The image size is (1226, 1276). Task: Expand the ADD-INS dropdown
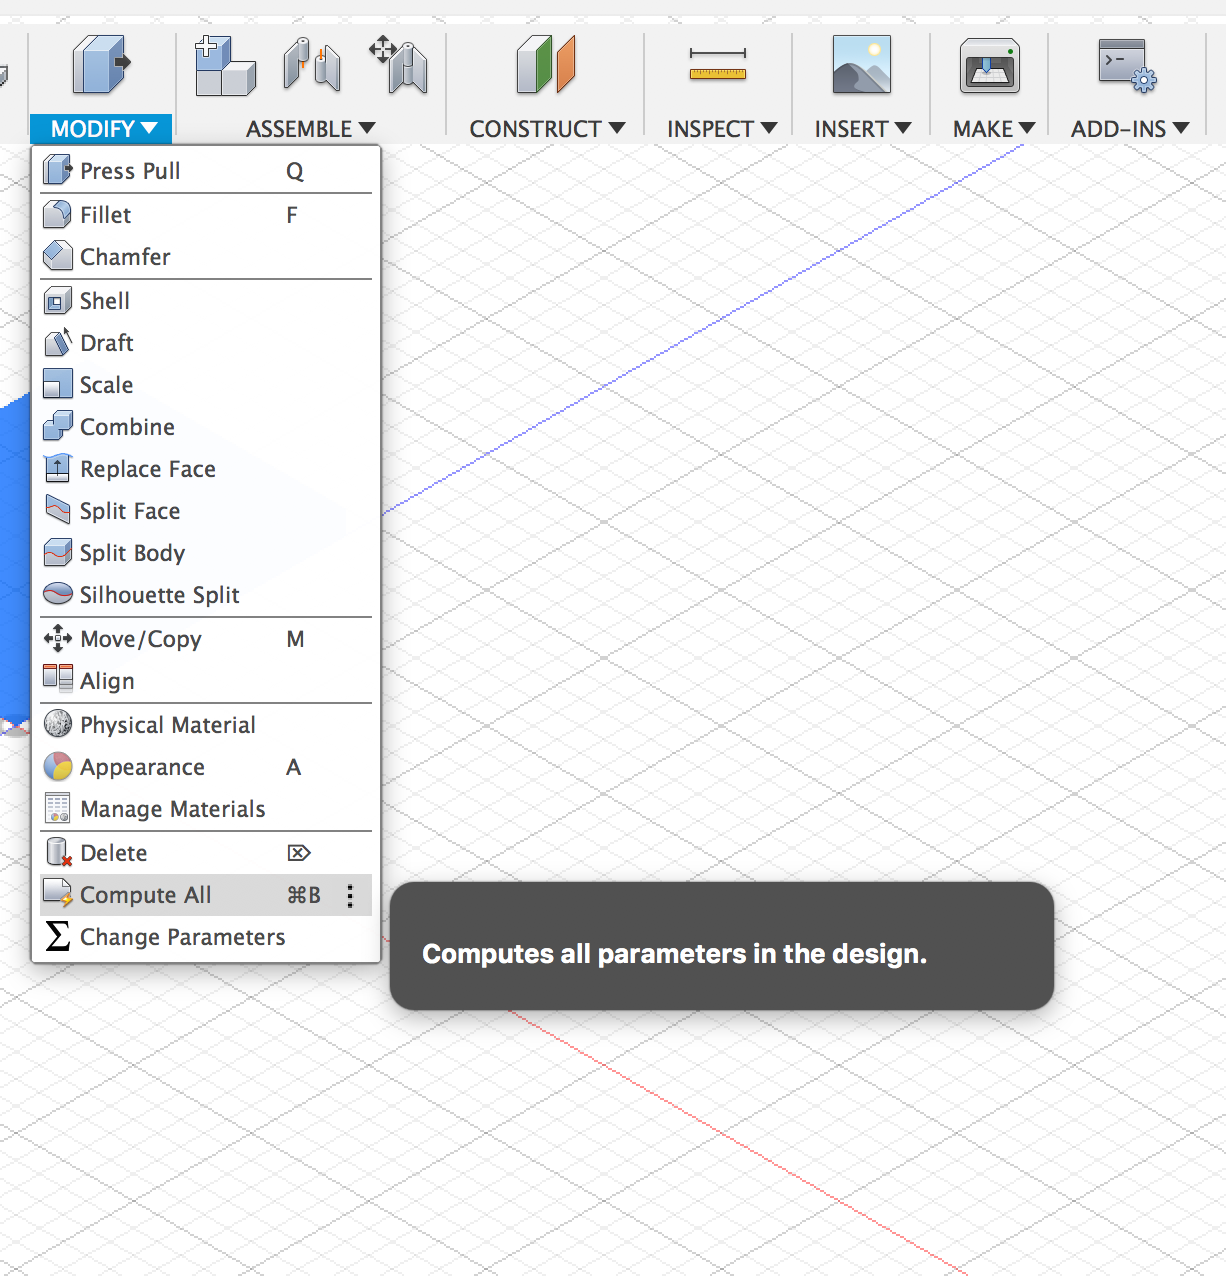click(x=1130, y=129)
